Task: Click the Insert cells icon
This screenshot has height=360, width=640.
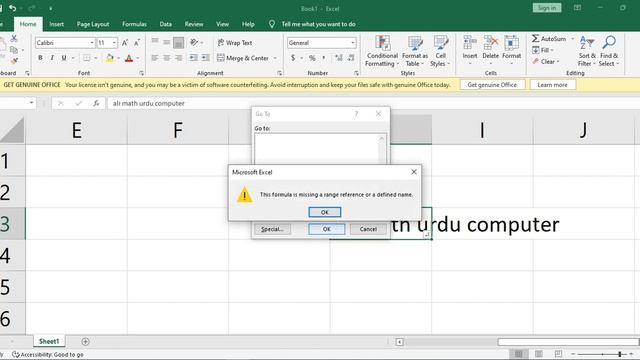Action: point(470,42)
